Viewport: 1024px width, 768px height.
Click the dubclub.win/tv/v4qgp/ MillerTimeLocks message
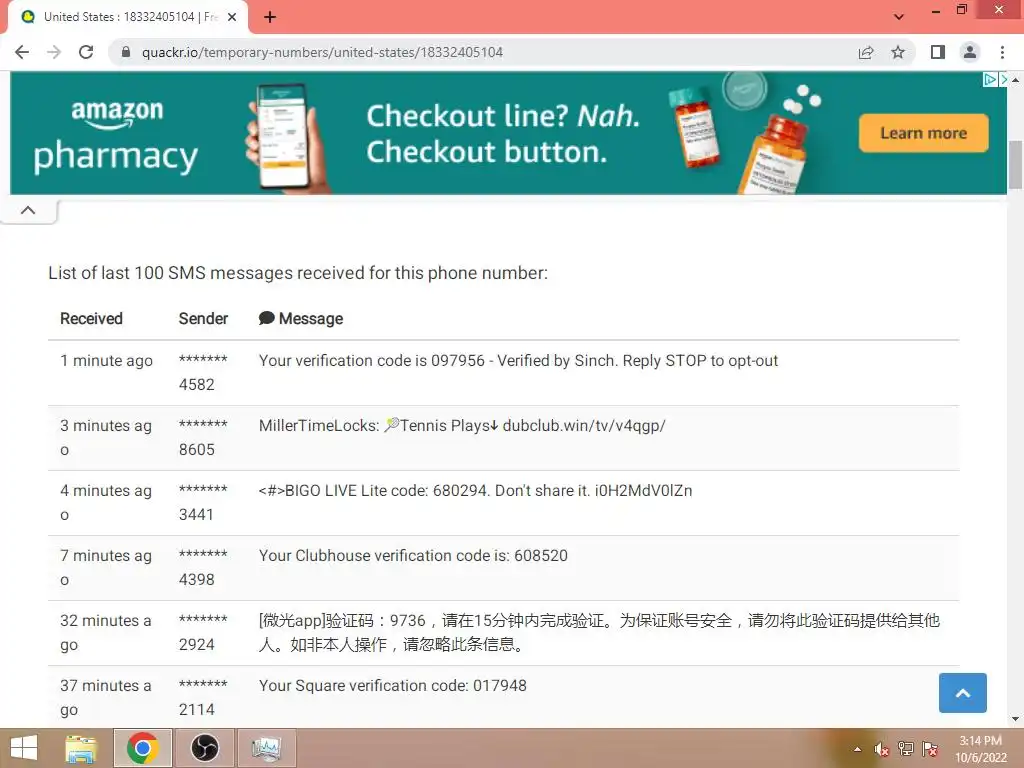462,426
